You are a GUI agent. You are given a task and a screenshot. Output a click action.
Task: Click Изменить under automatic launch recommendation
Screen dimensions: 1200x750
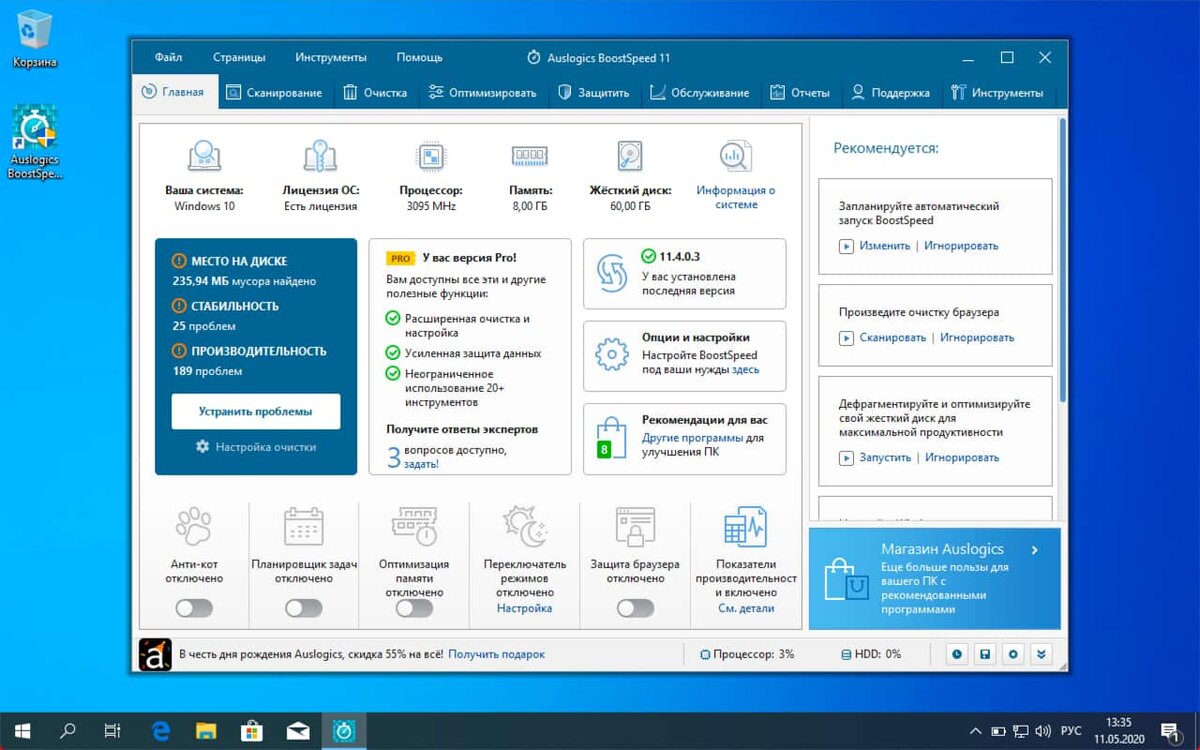pyautogui.click(x=885, y=246)
